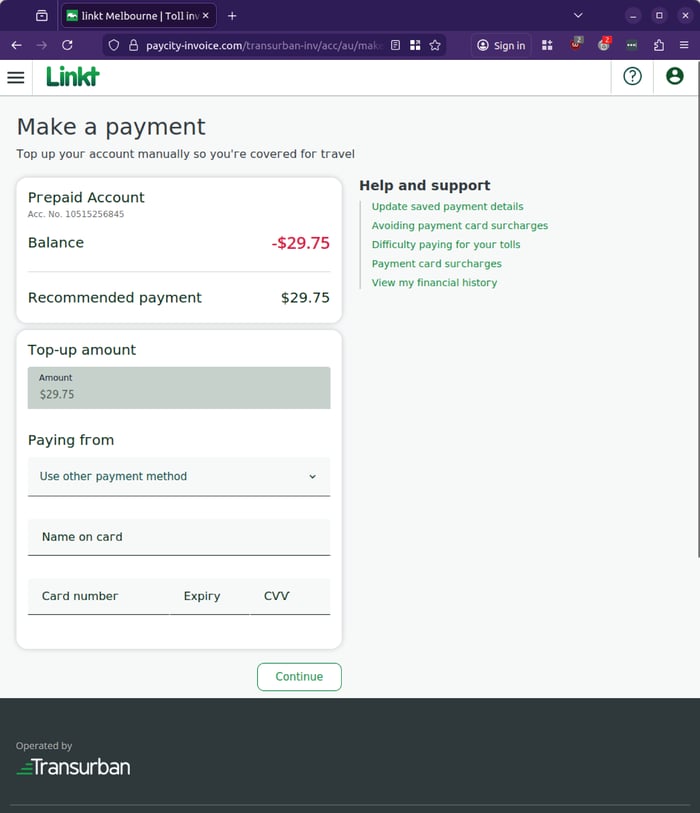Screen dimensions: 700x813
Task: Open site information via the padlock
Action: pos(134,45)
